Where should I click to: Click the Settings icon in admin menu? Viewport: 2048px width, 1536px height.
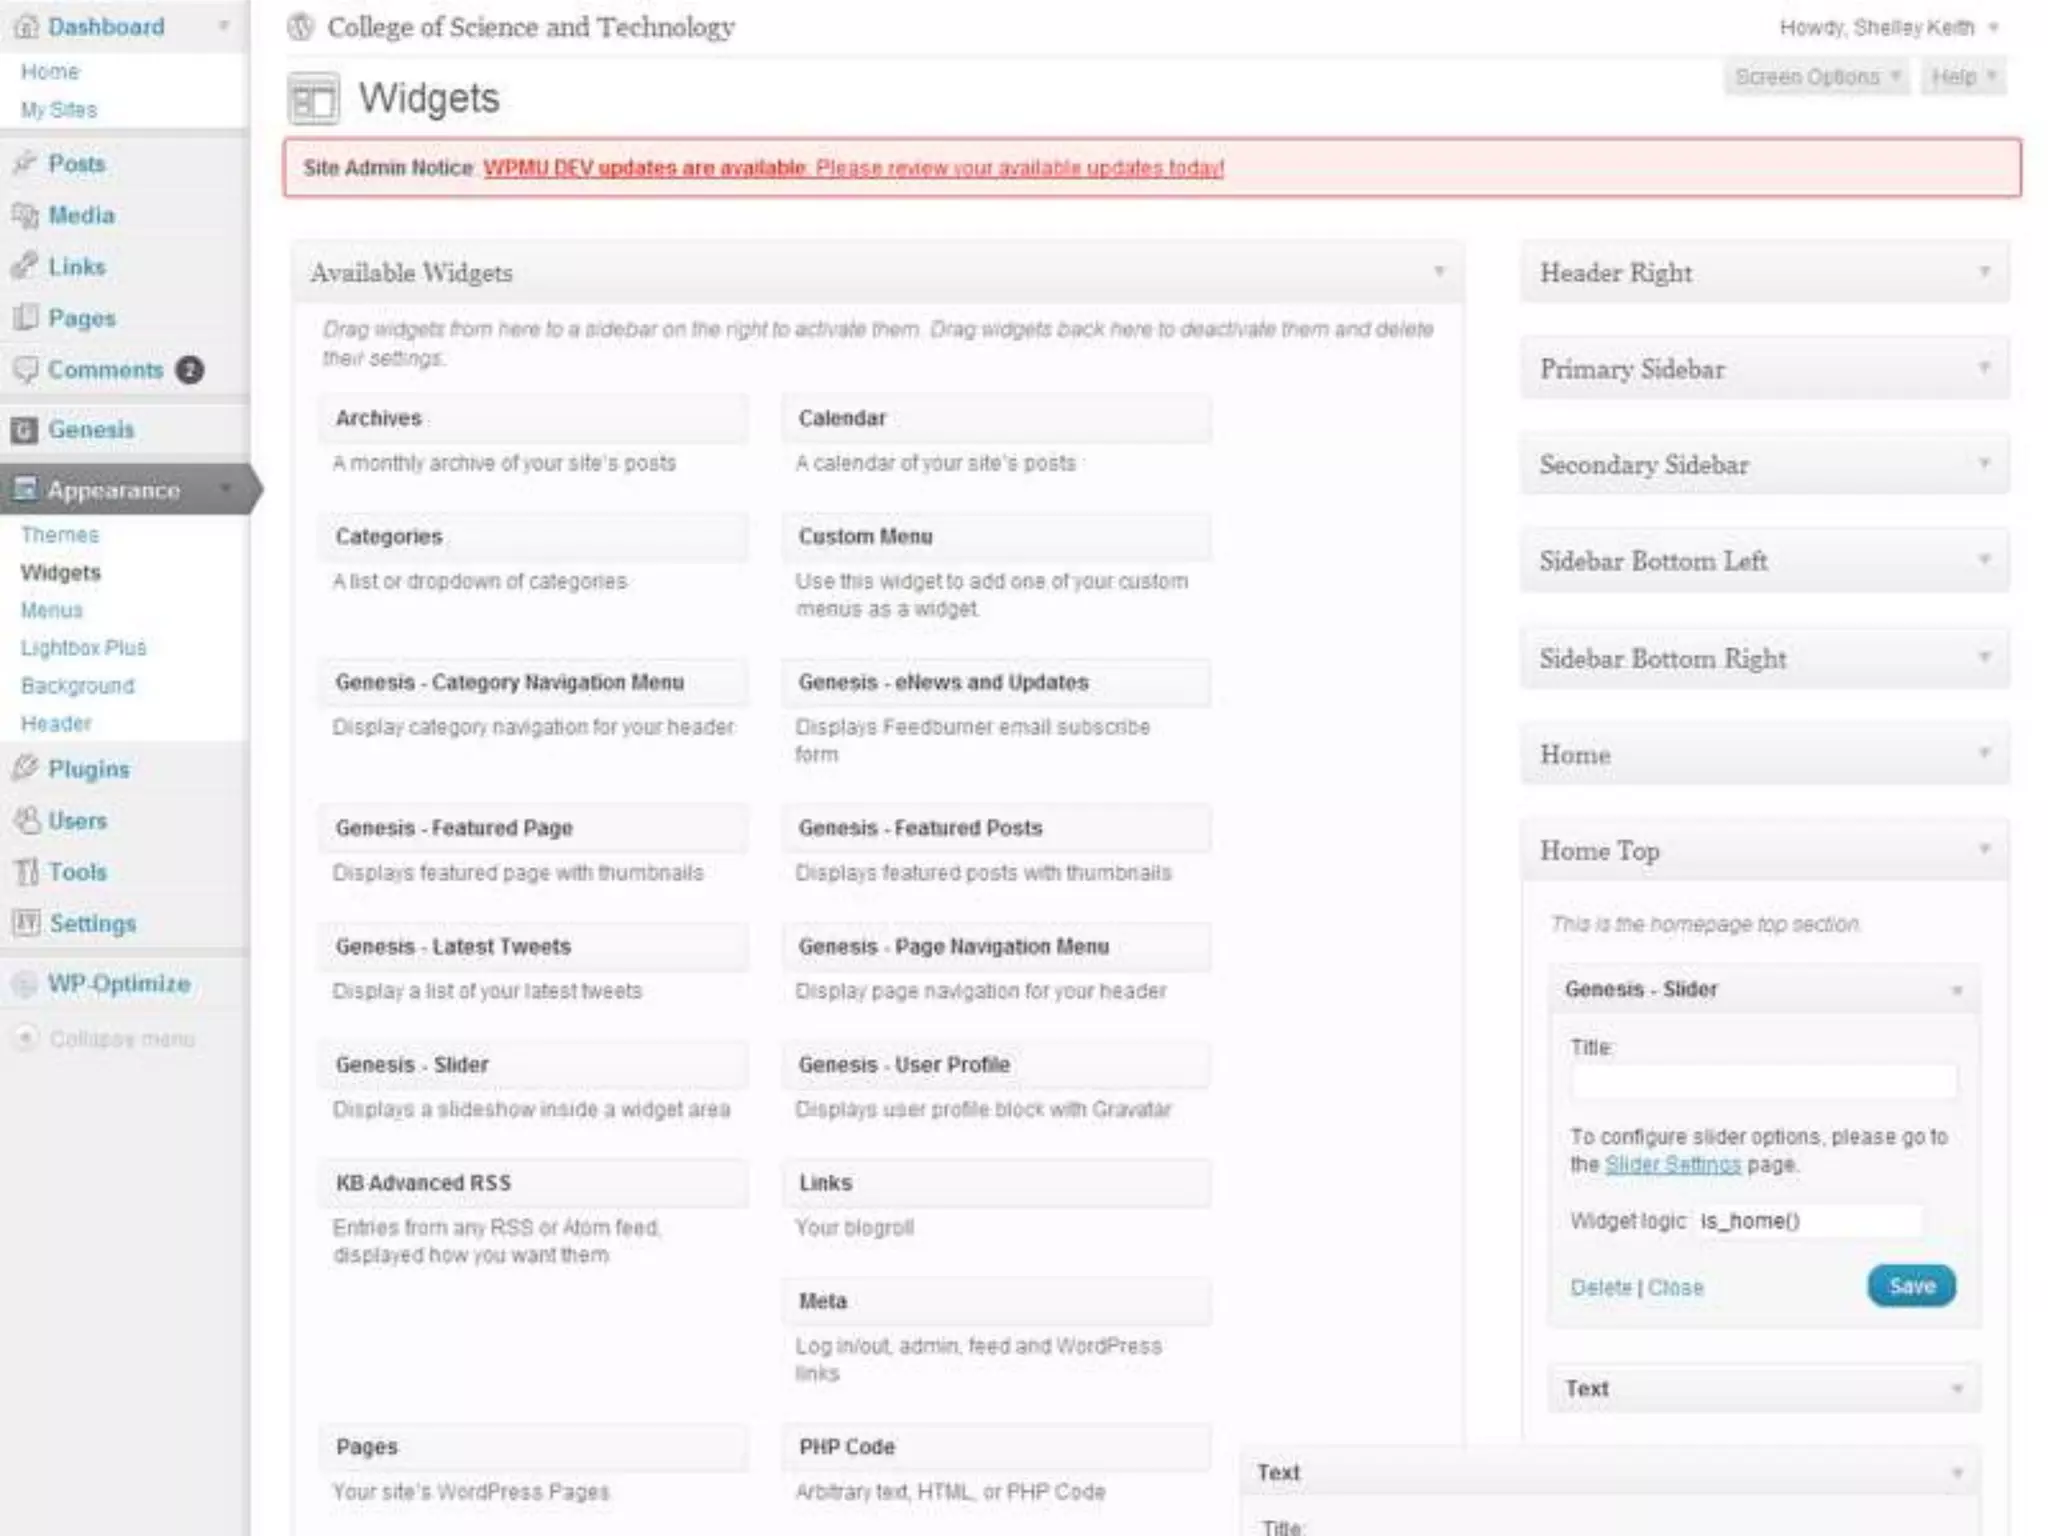26,922
